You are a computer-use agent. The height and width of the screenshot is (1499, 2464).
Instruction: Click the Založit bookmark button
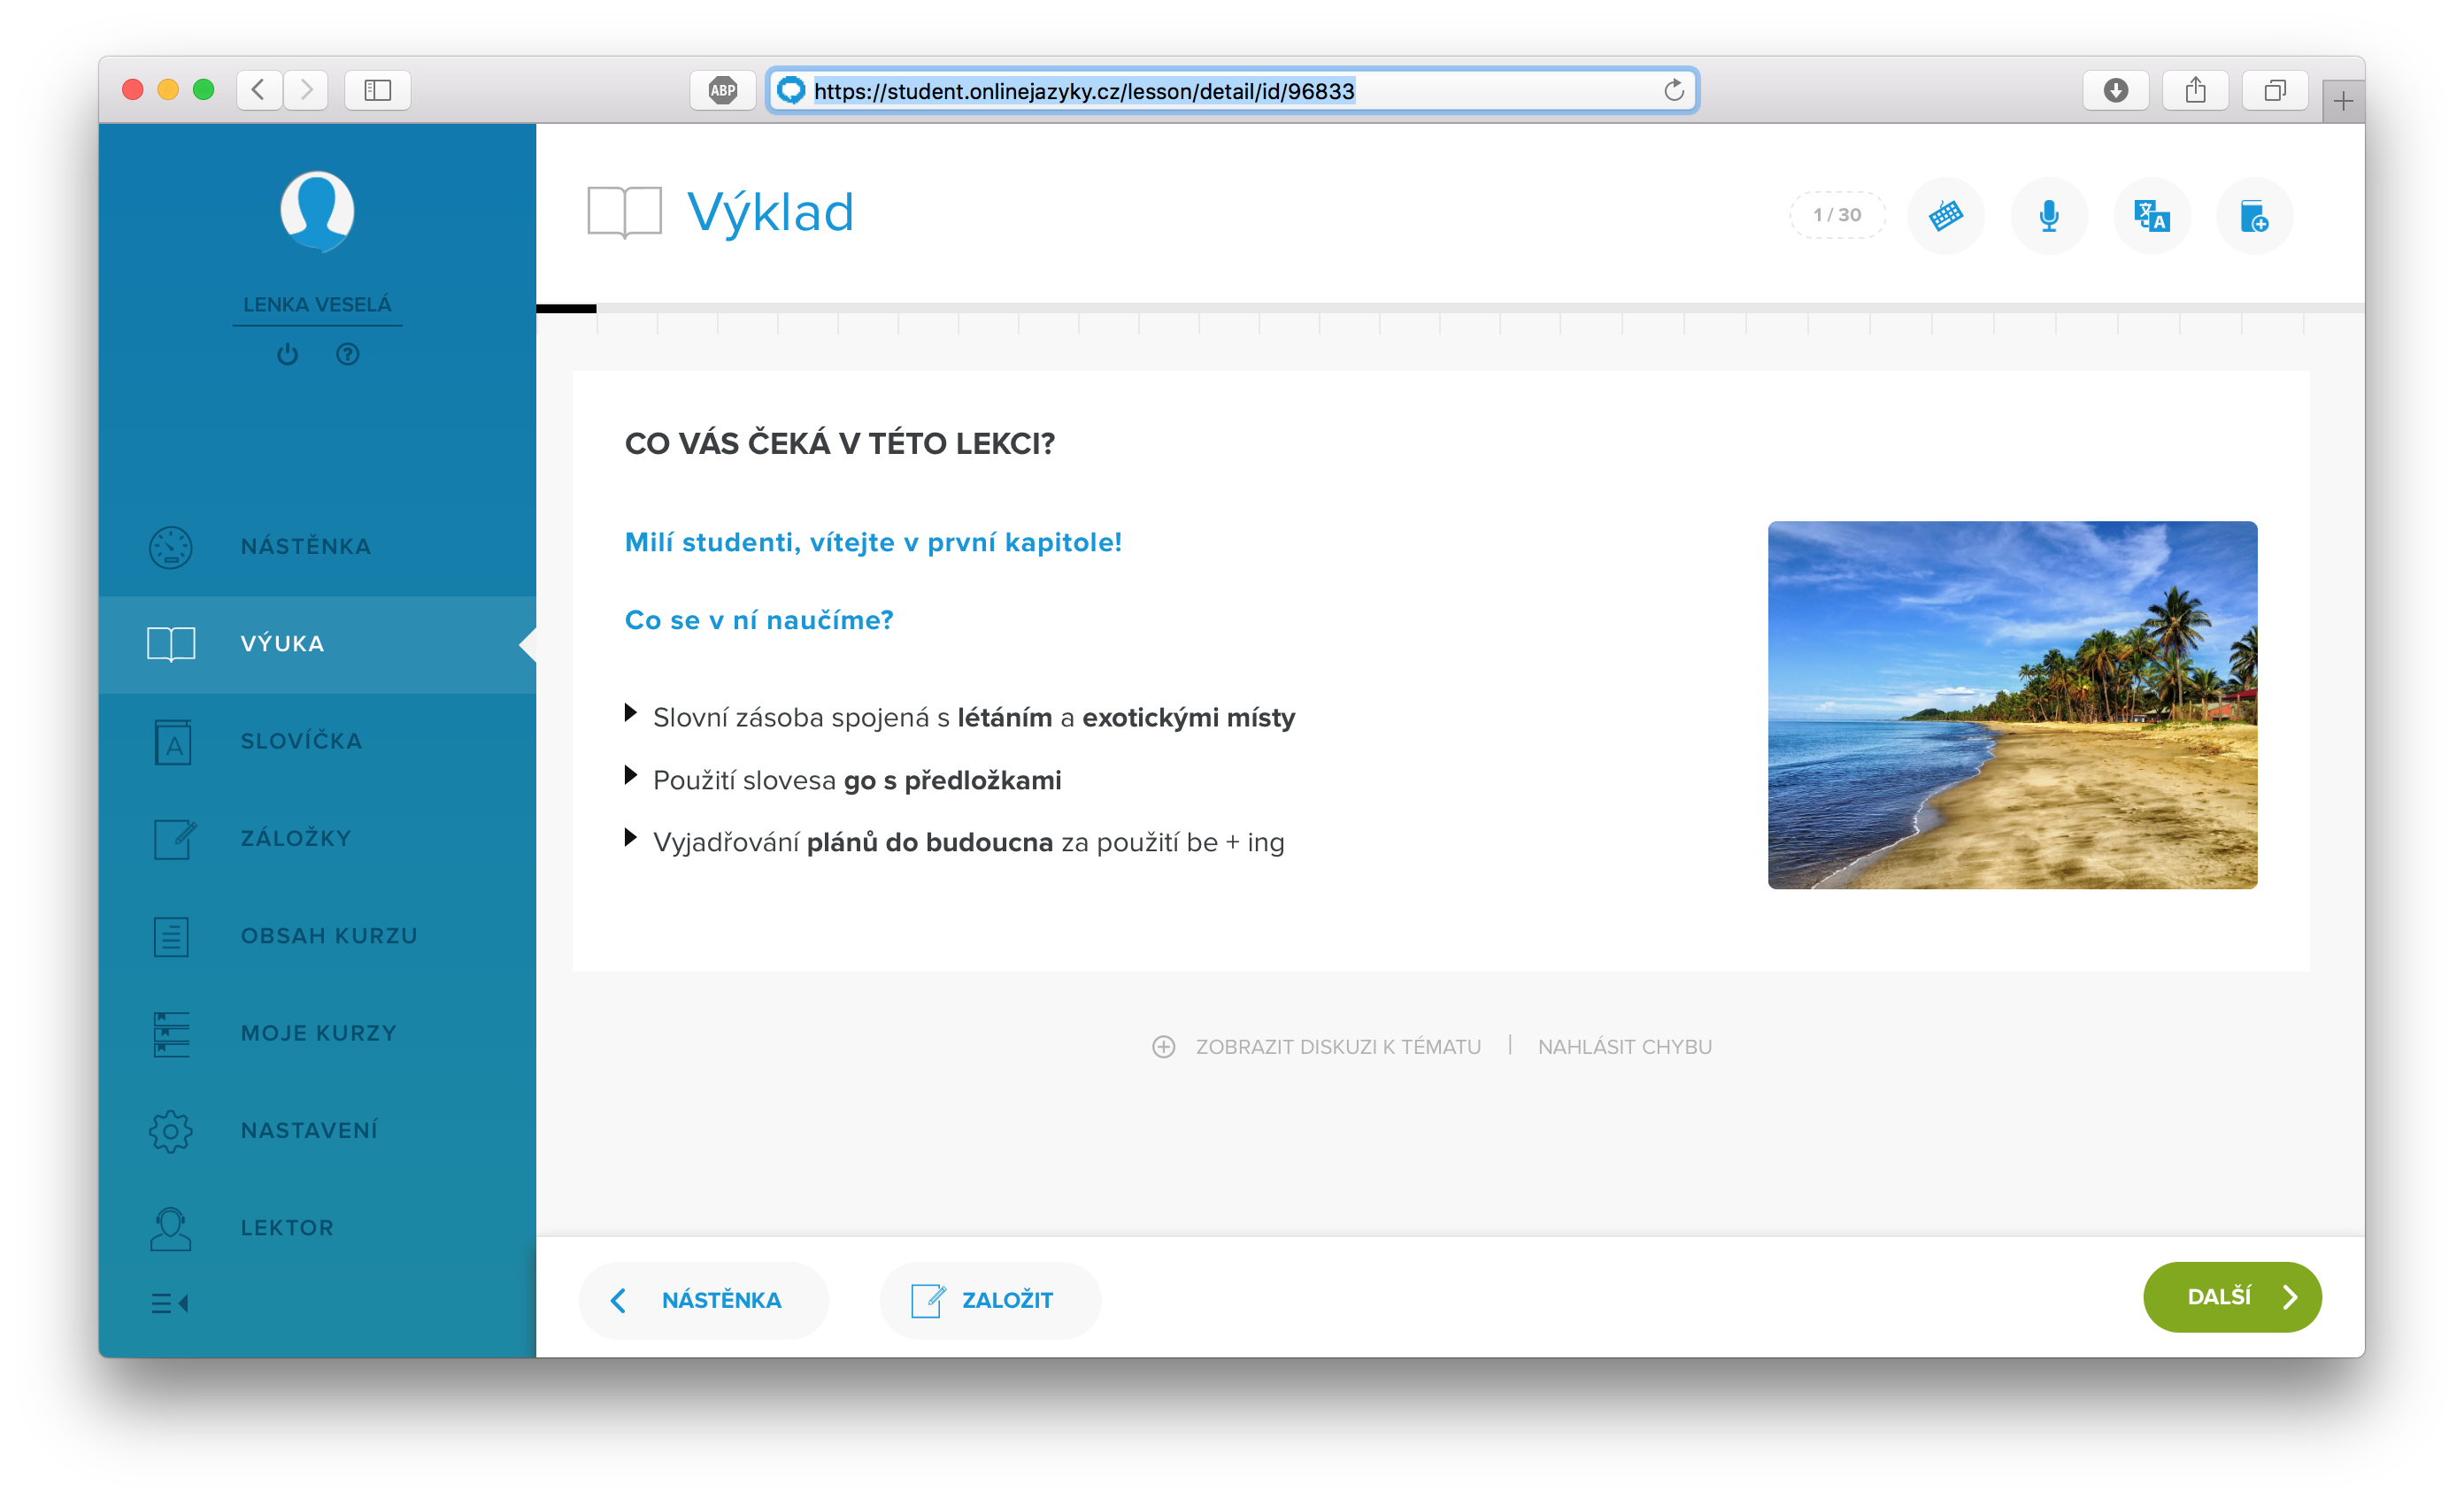(989, 1300)
